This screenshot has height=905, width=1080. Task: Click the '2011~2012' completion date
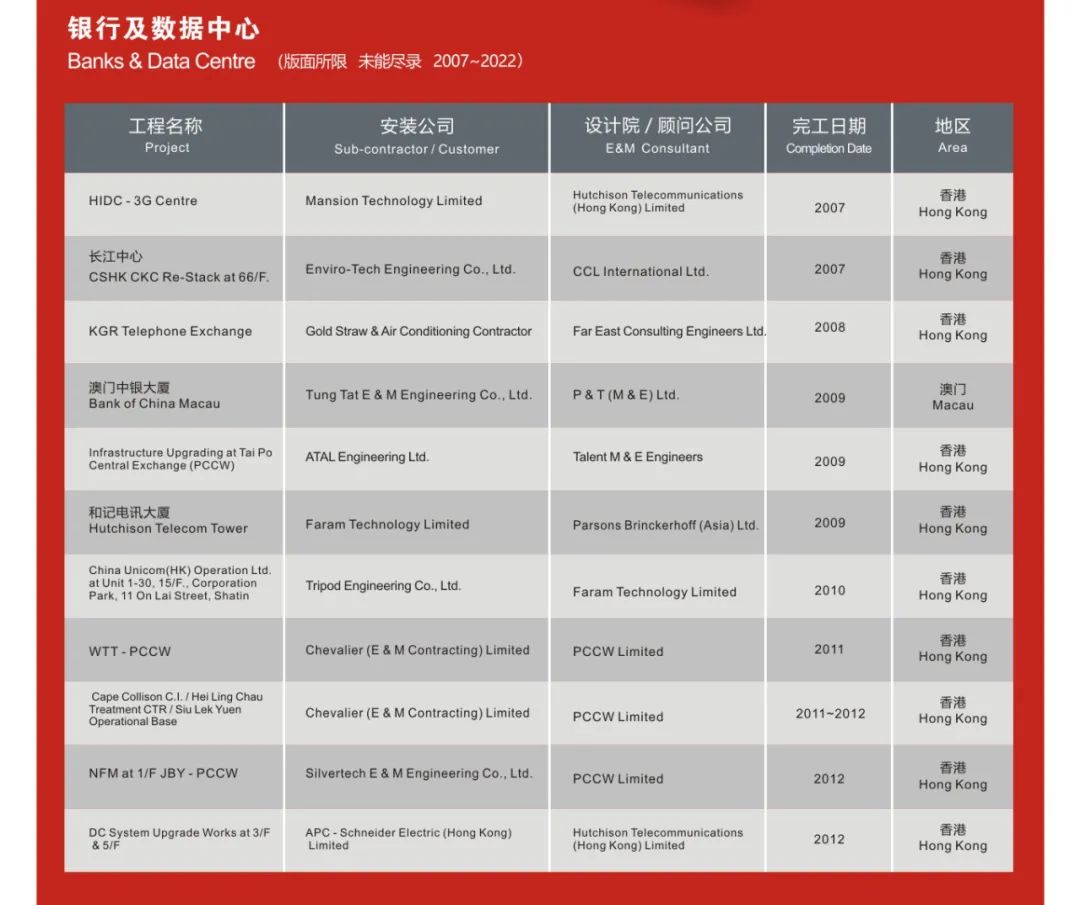830,714
